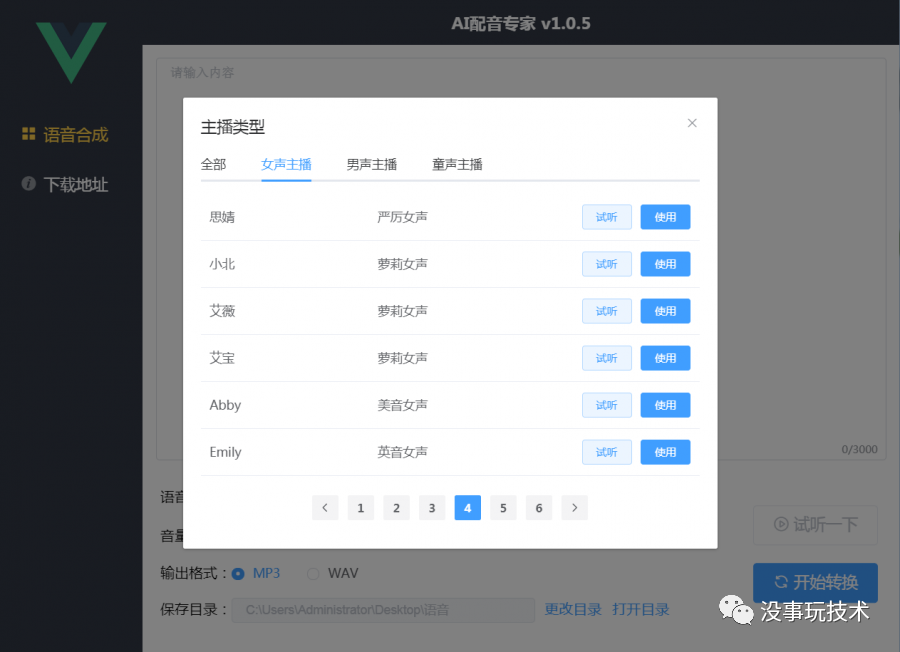Close the 主播类型 dialog with X
This screenshot has height=652, width=900.
(692, 123)
